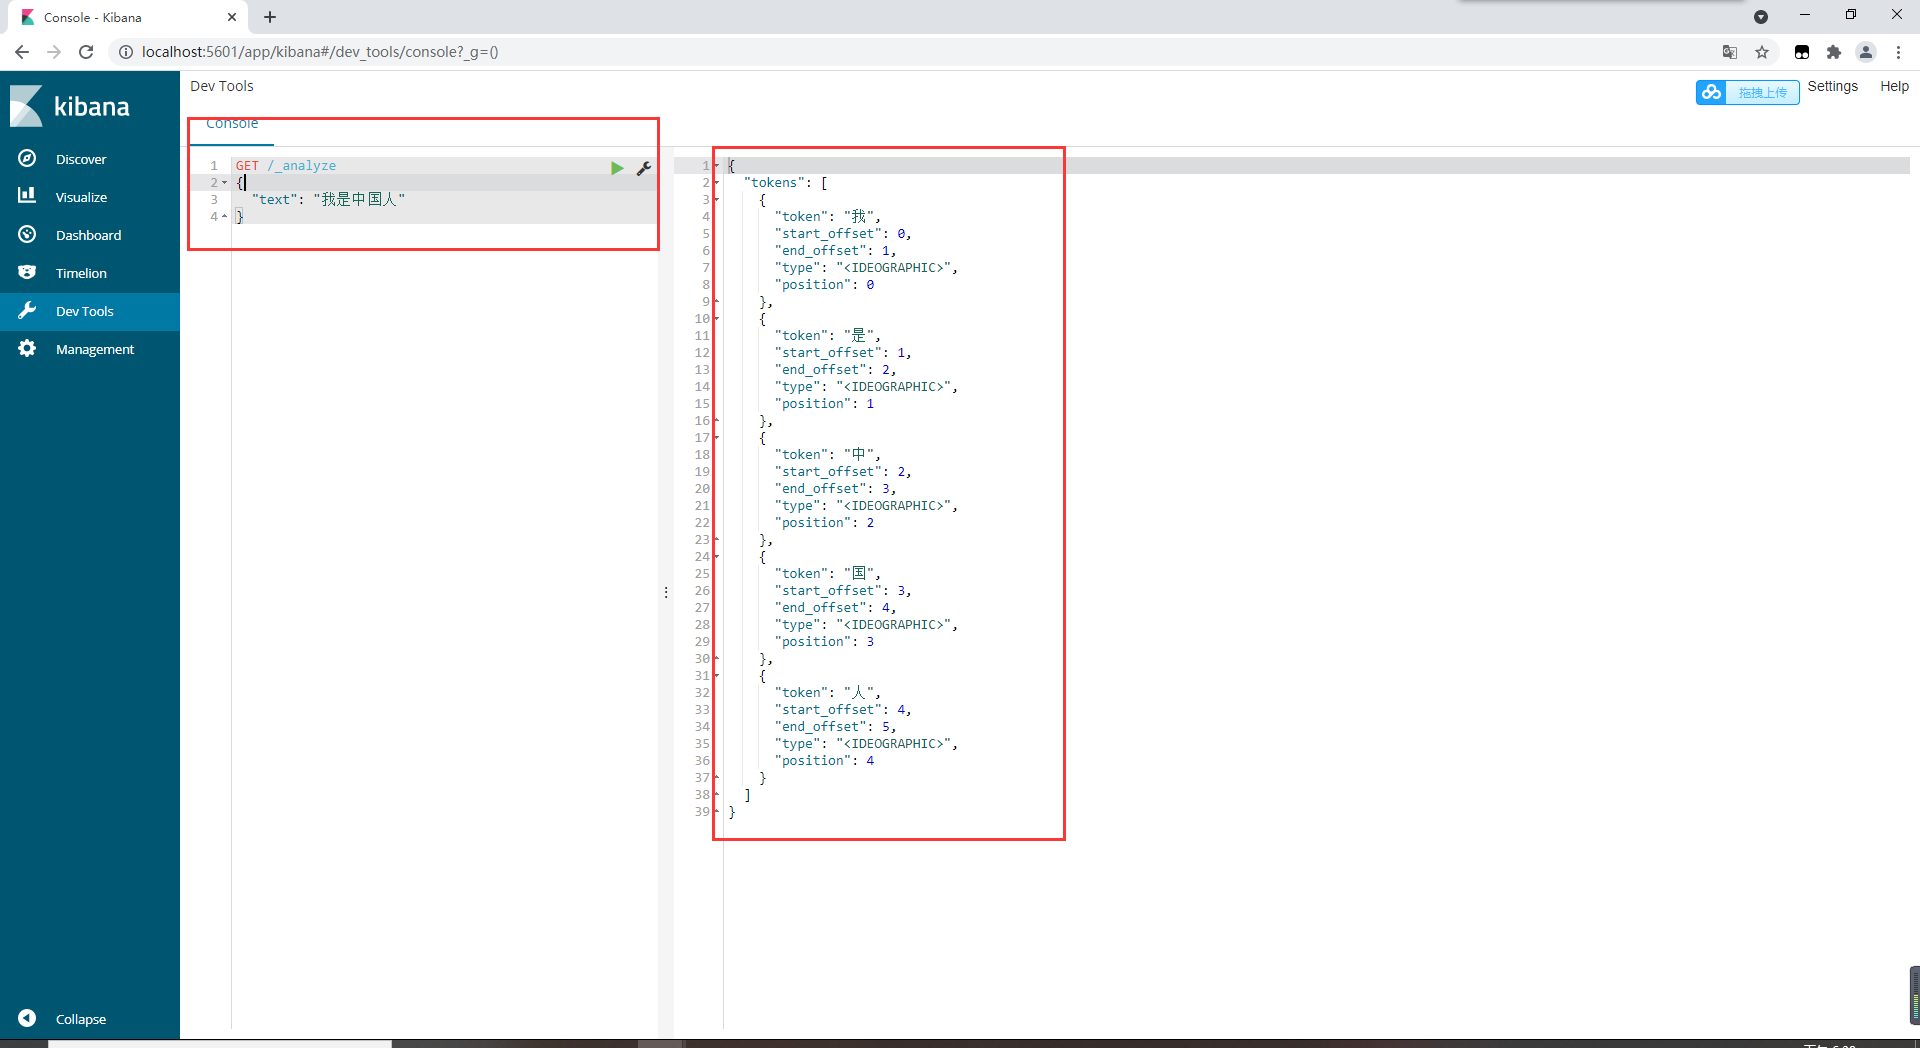Open the Settings link in Dev Tools
Screen dimensions: 1920x1048
click(x=1832, y=86)
